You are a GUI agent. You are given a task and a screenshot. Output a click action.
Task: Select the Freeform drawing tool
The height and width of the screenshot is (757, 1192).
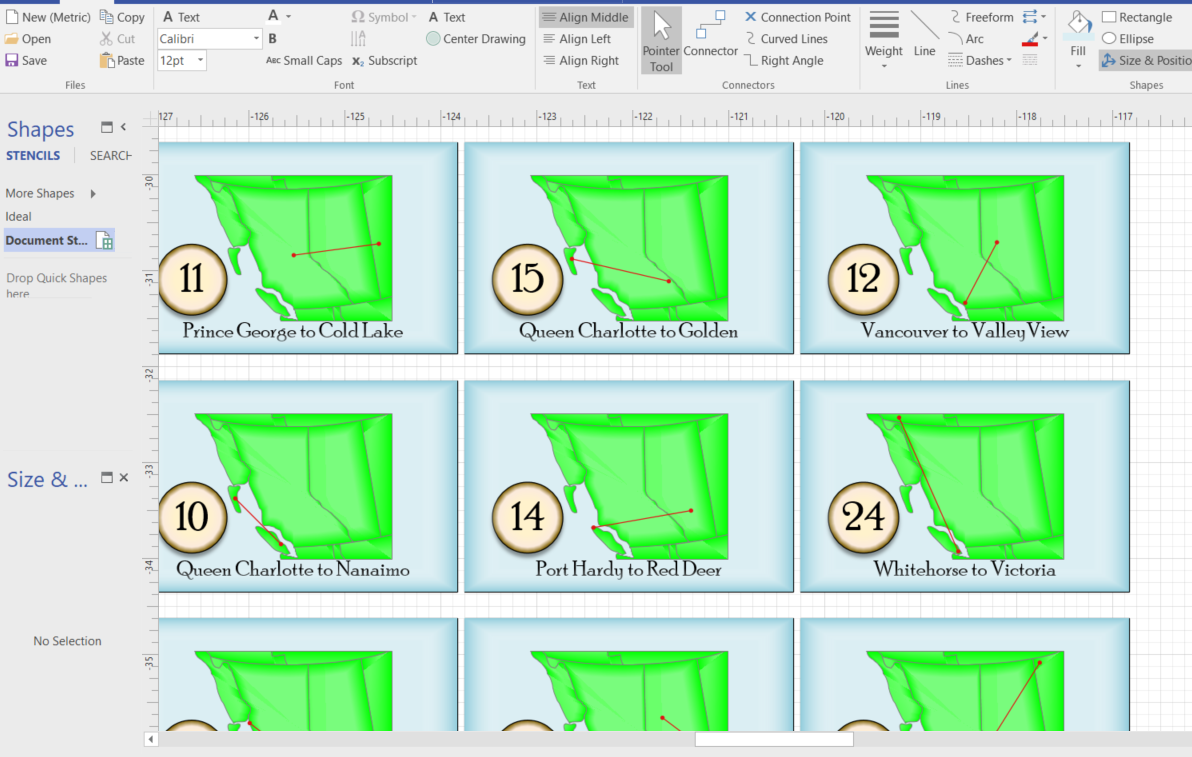(x=981, y=17)
